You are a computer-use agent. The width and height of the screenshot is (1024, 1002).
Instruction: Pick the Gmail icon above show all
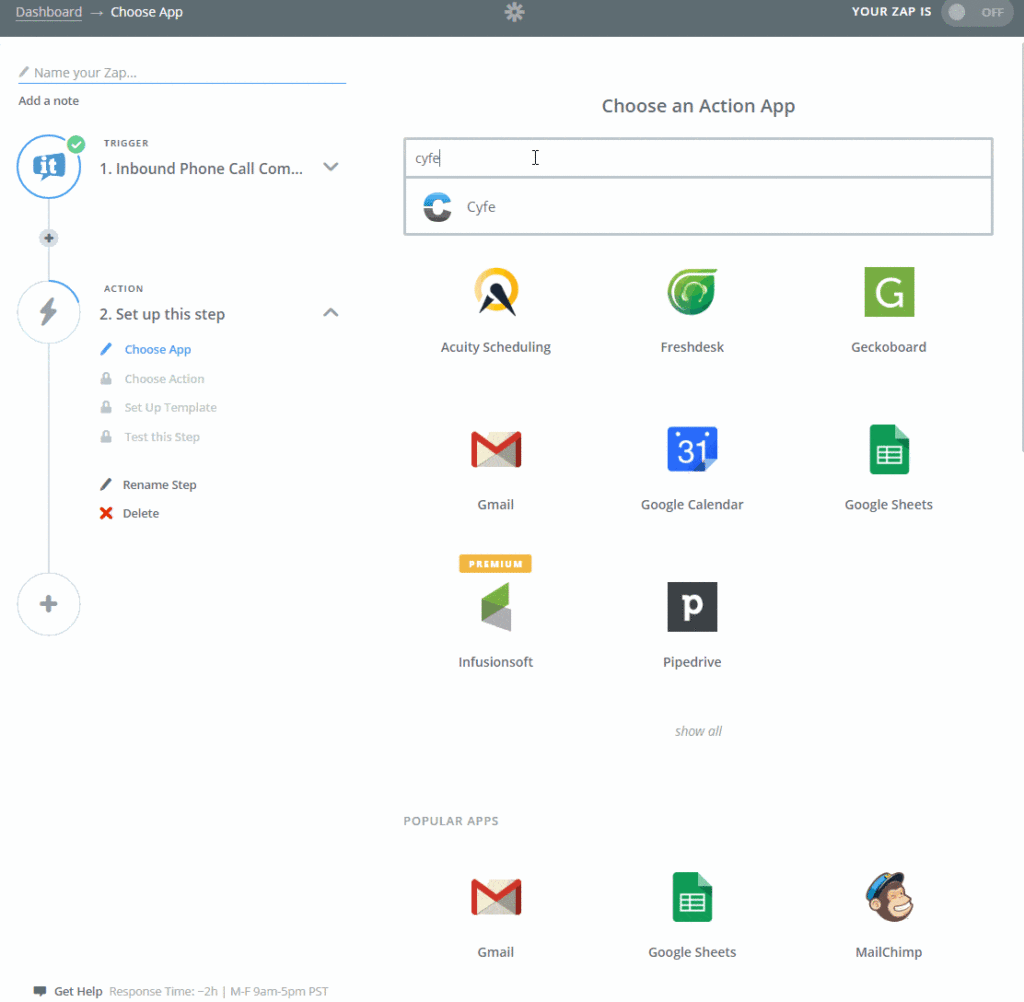click(x=496, y=449)
